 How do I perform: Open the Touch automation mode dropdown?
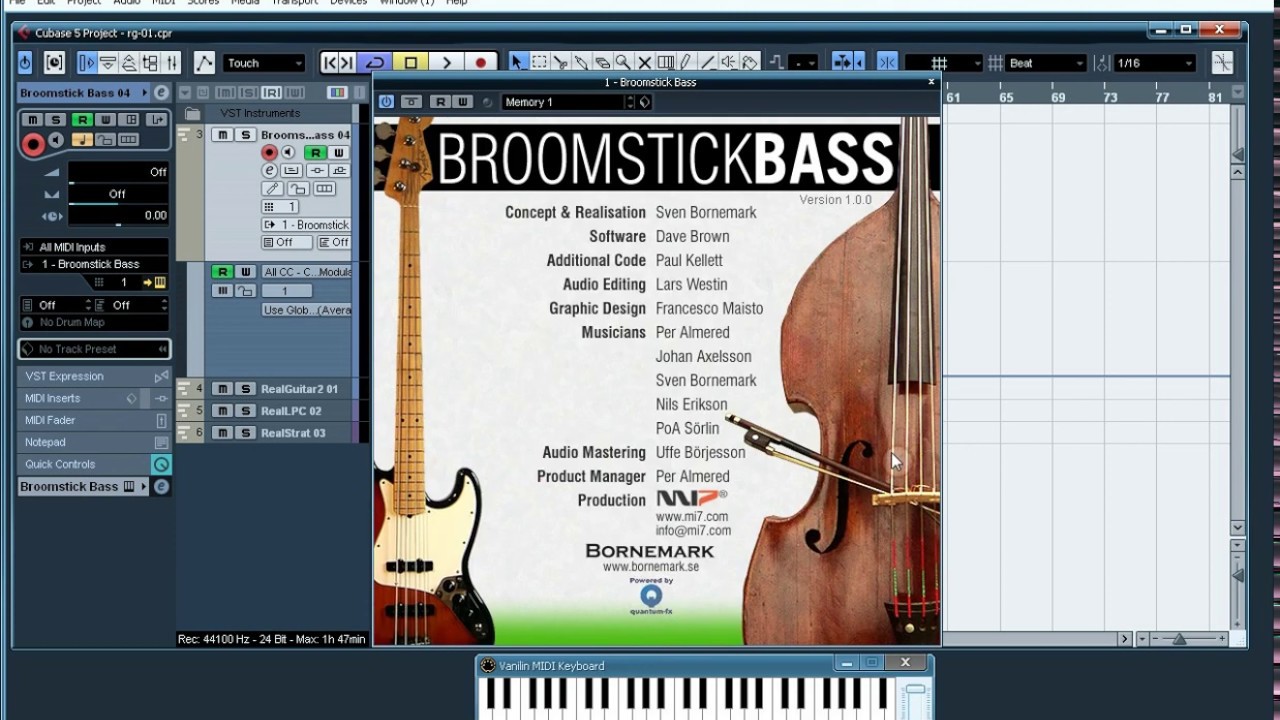point(264,63)
